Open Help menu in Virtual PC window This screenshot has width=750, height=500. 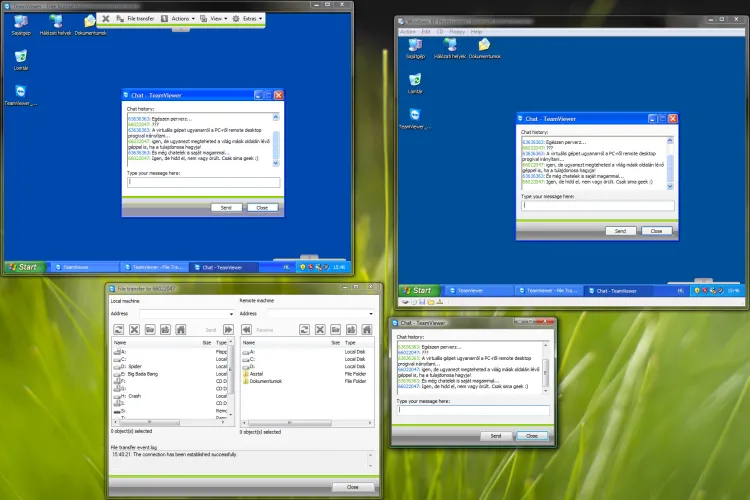(x=476, y=32)
